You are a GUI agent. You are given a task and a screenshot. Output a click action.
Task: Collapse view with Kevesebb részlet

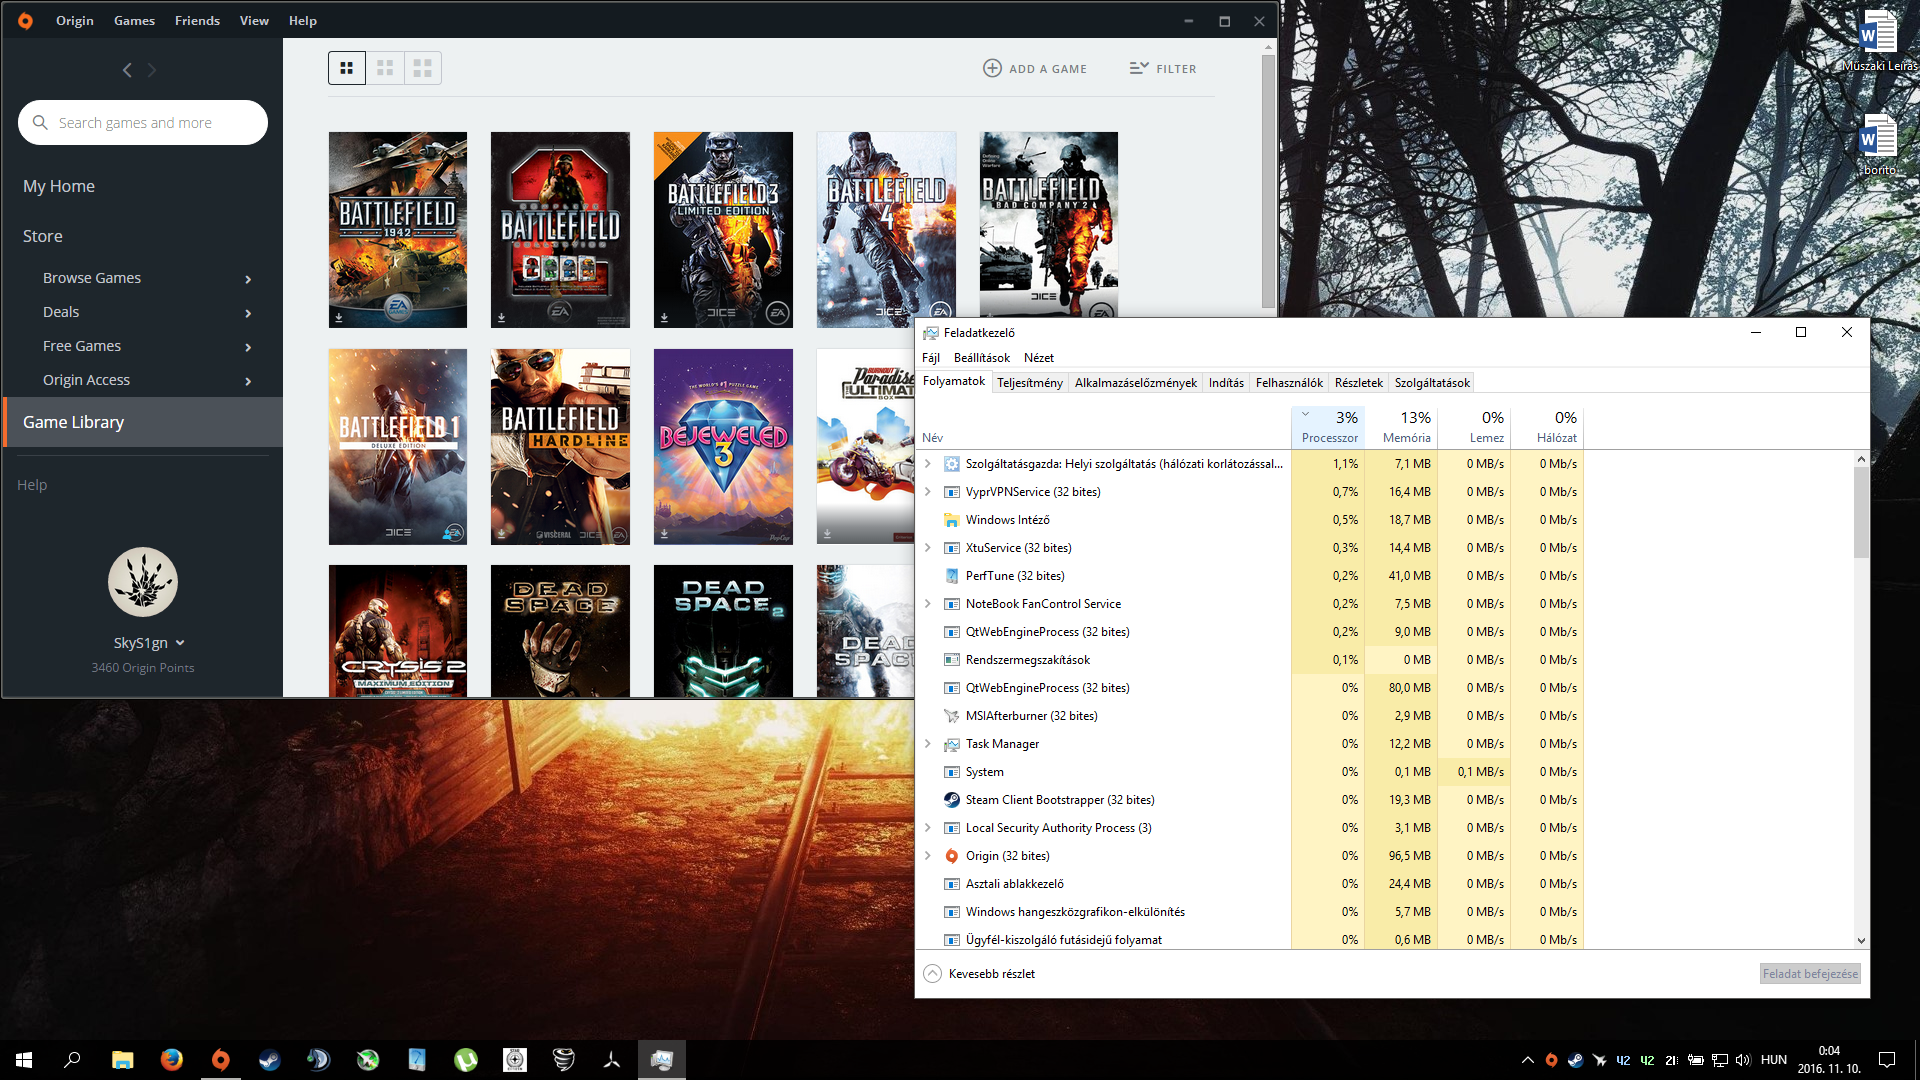point(980,974)
